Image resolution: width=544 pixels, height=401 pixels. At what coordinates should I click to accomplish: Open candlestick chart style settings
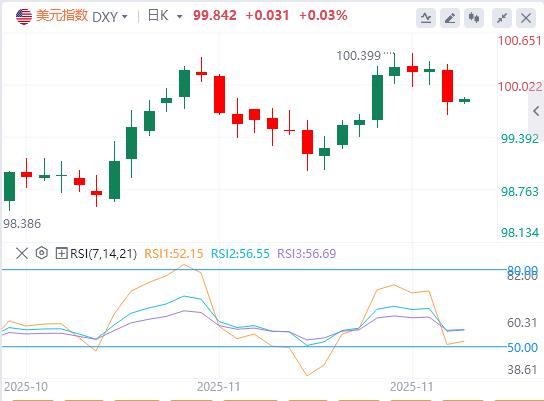coord(474,17)
